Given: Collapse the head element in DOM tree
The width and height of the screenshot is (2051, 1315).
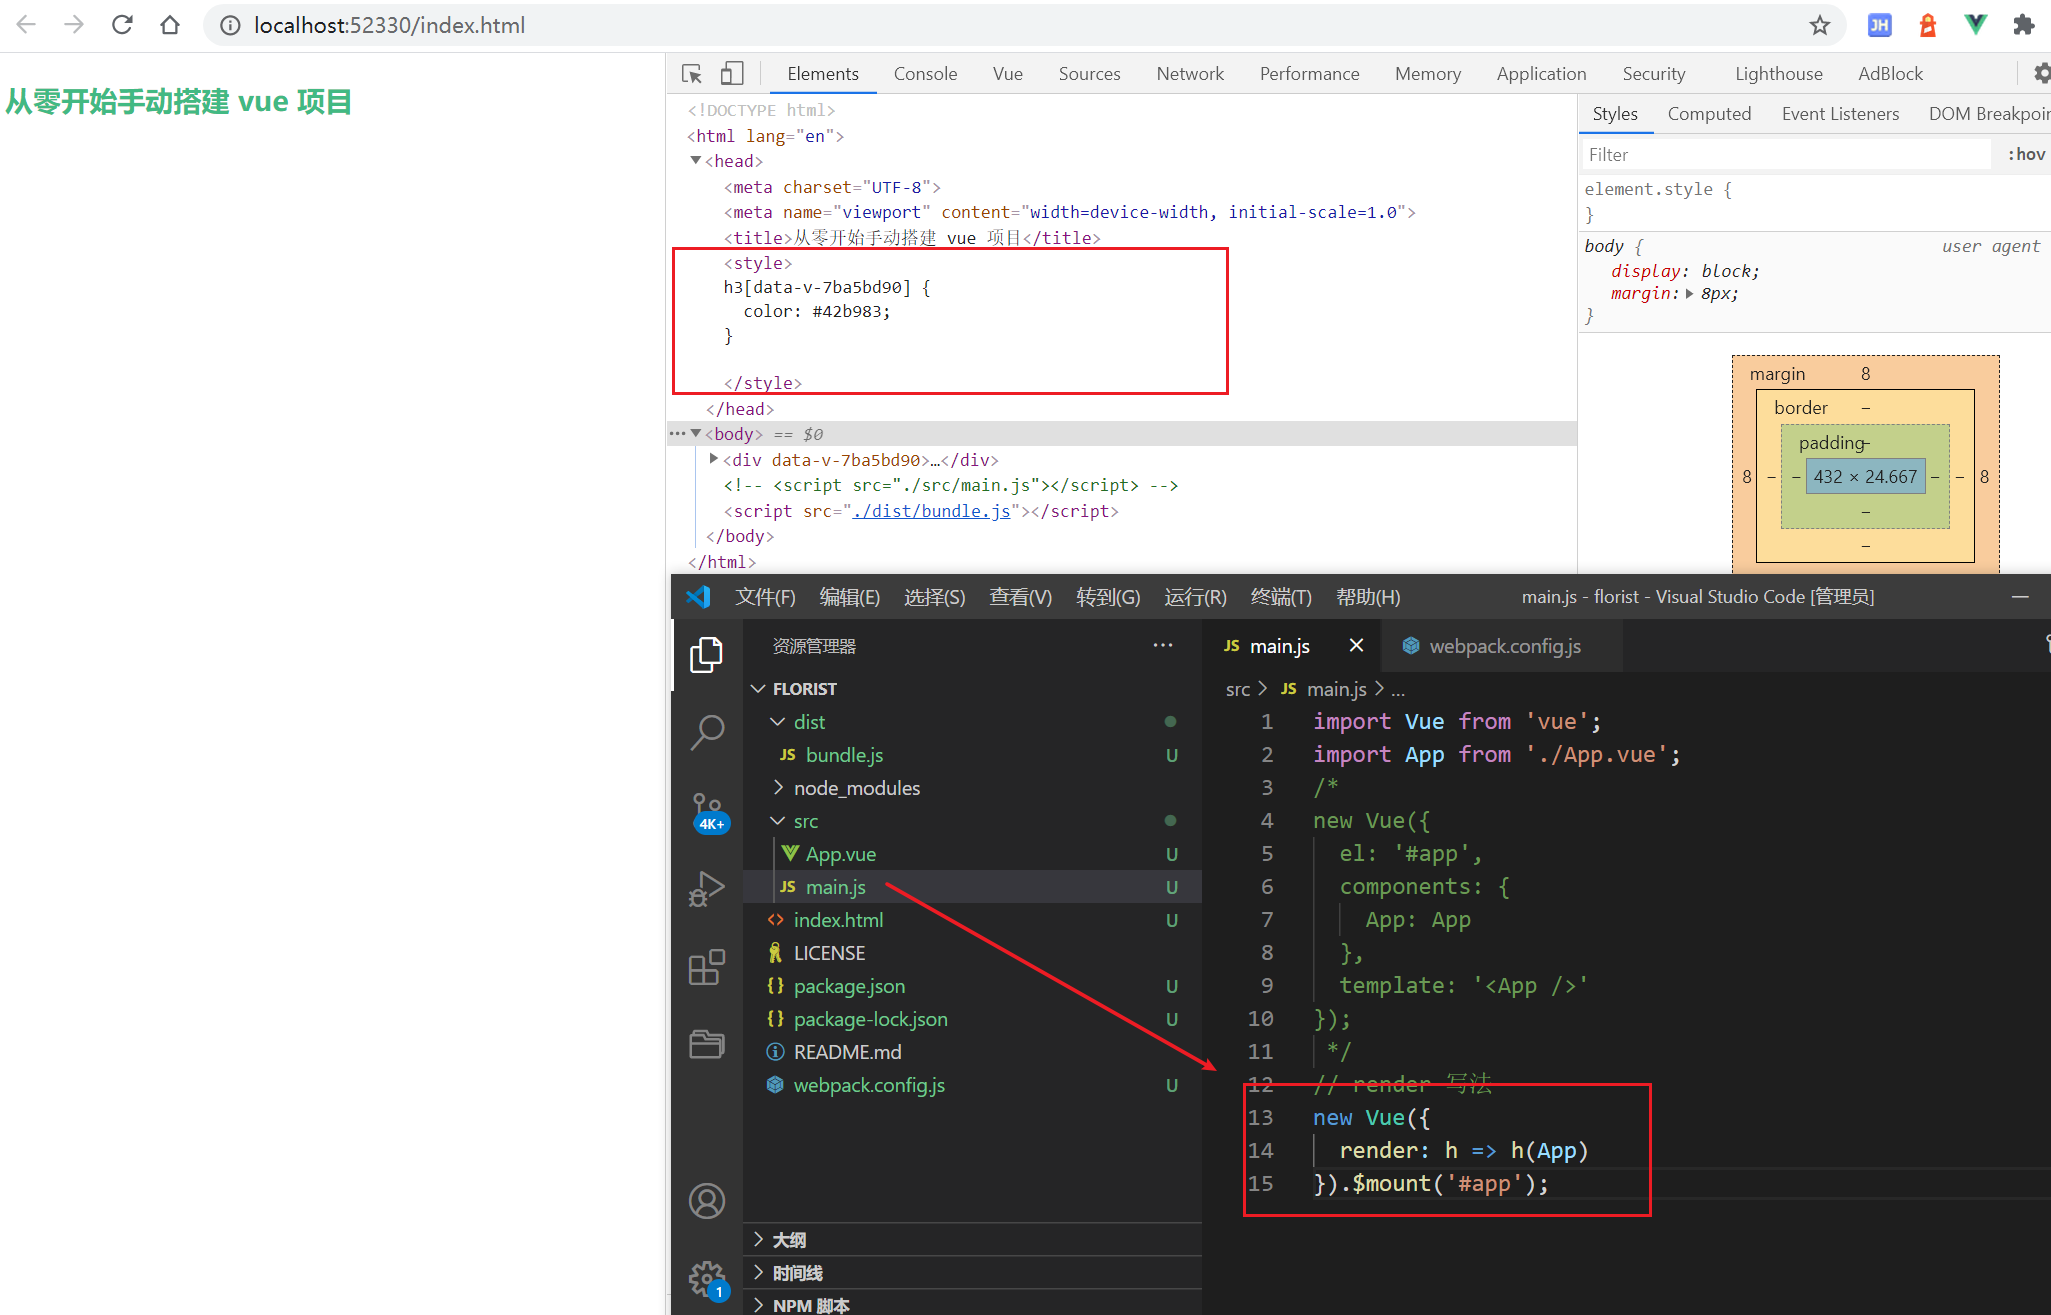Looking at the screenshot, I should coord(696,161).
